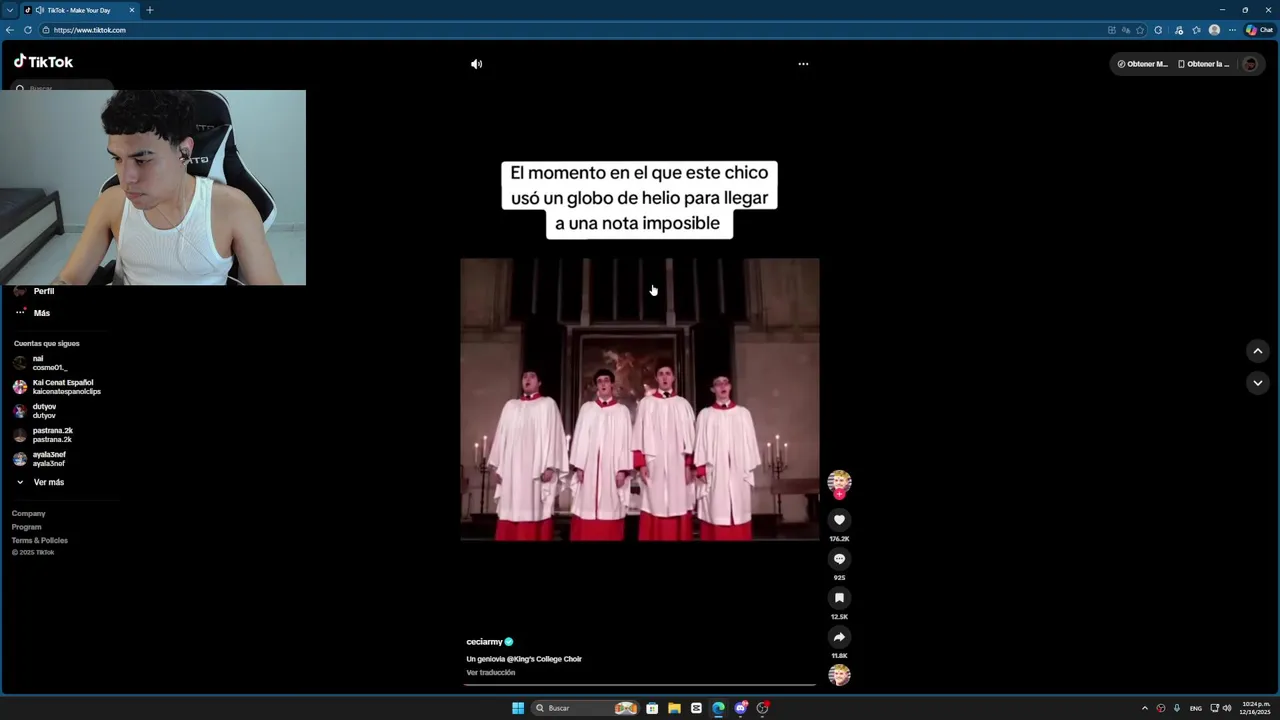Open the browser profile avatar
The image size is (1280, 720).
[x=1215, y=30]
